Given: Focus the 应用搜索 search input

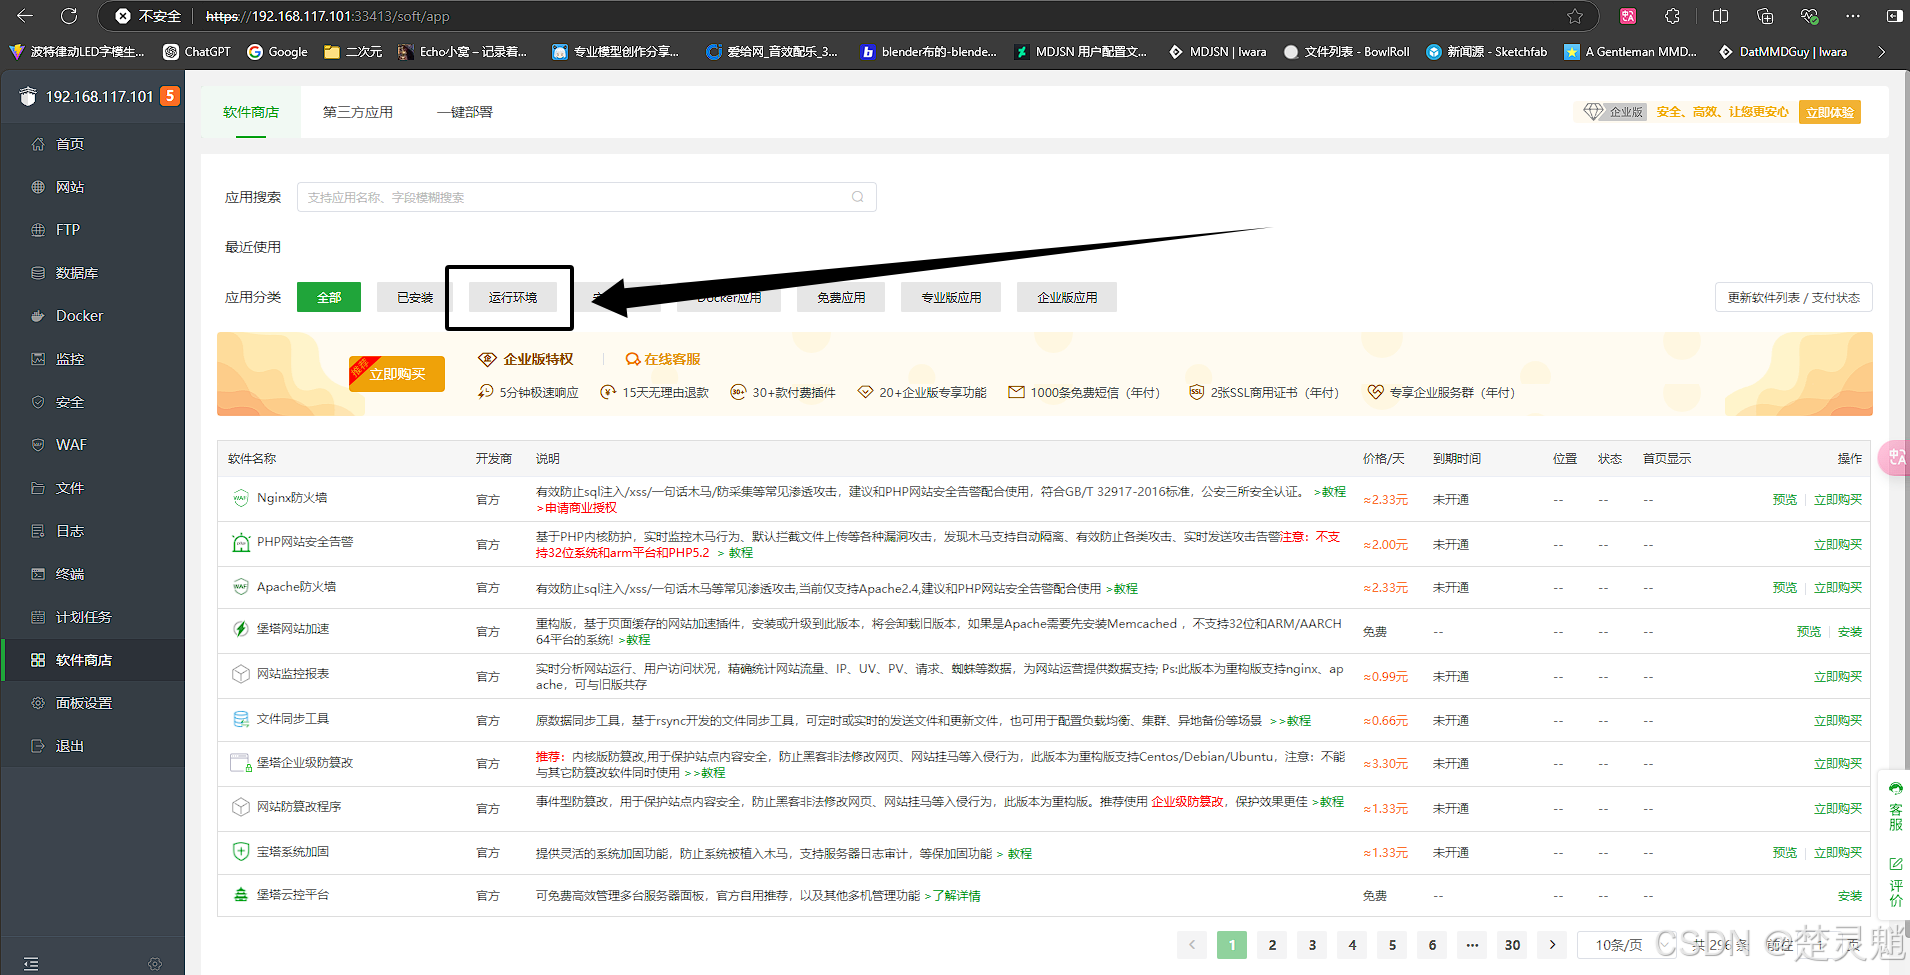Looking at the screenshot, I should coord(587,197).
